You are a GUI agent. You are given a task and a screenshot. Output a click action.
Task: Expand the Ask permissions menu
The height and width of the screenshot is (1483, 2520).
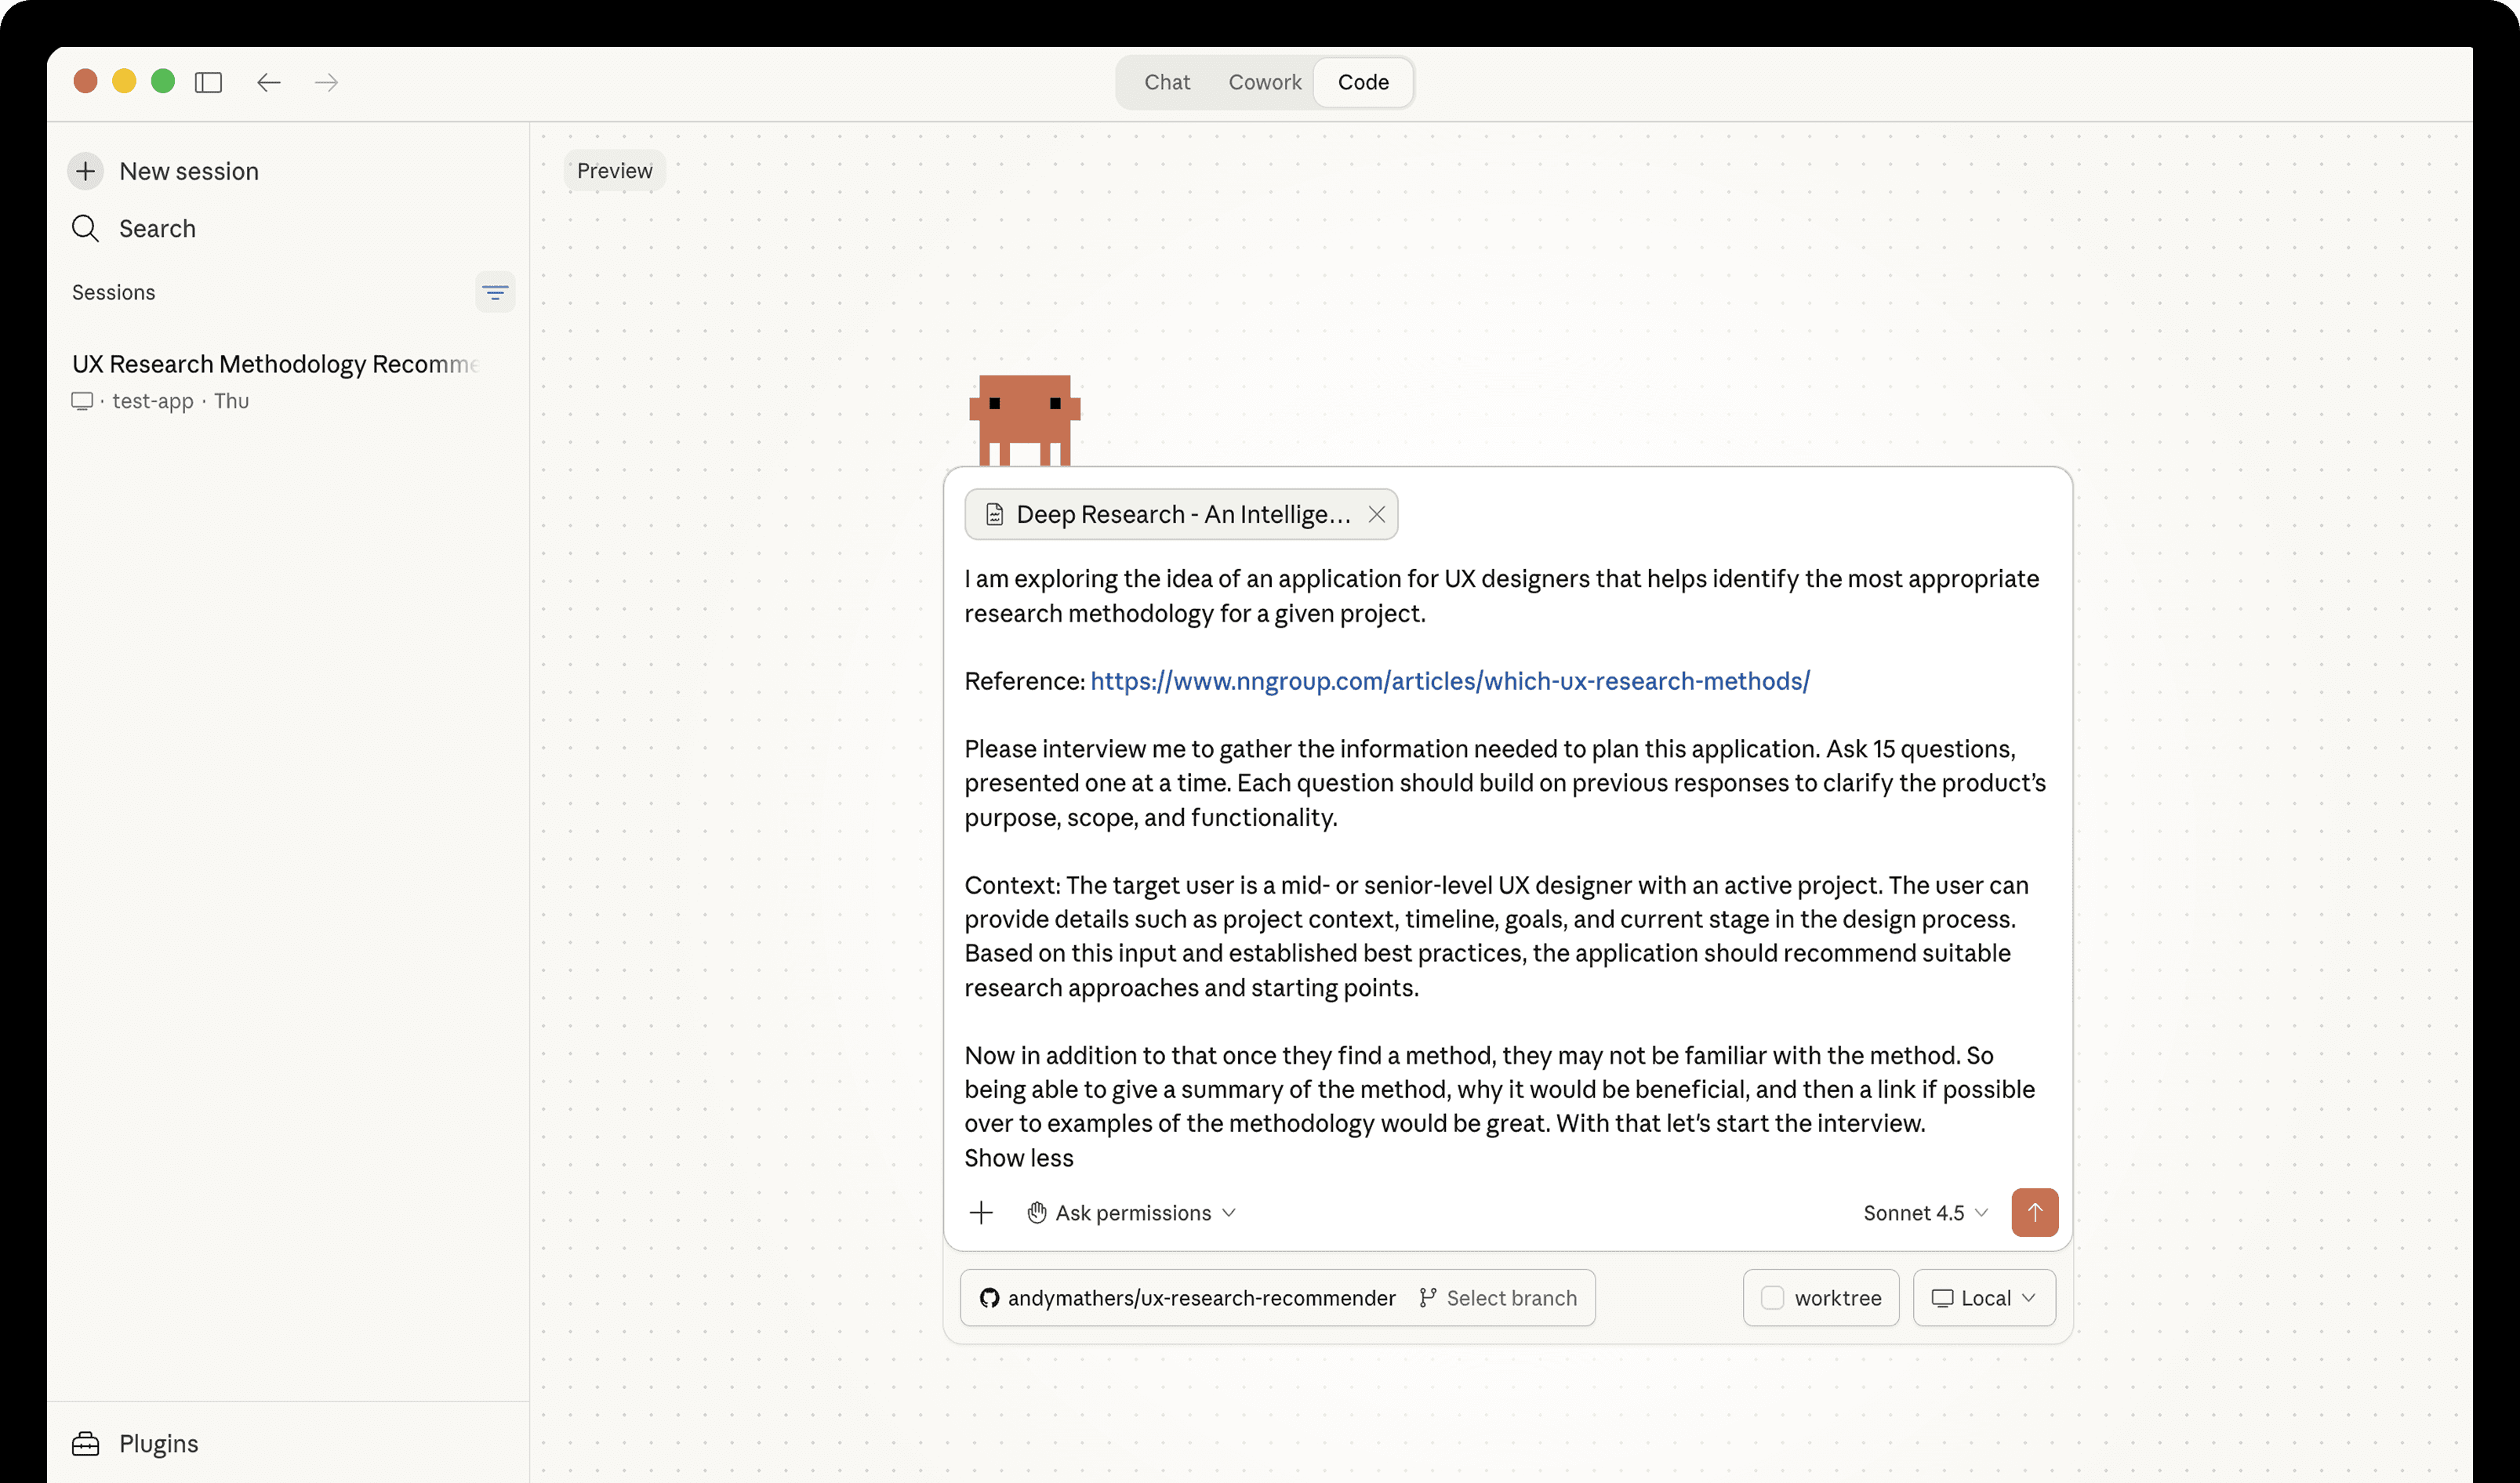(x=1131, y=1212)
